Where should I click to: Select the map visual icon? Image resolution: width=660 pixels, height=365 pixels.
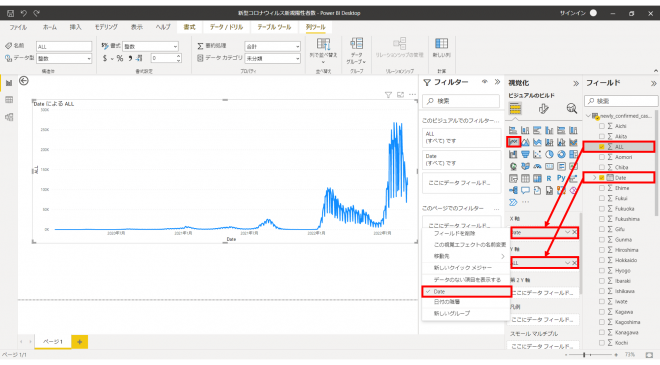[513, 166]
